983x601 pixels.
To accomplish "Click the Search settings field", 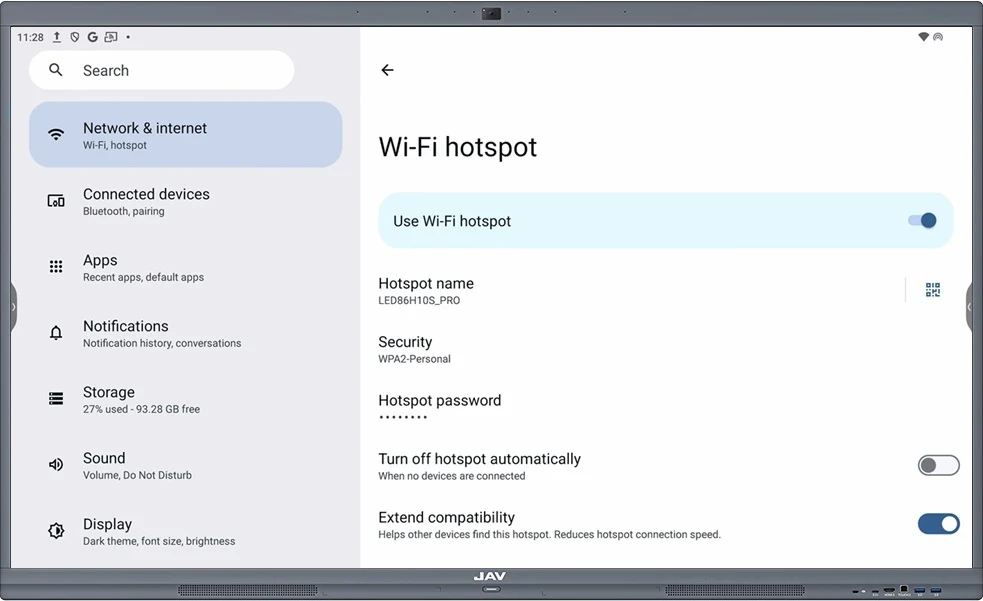I will [161, 70].
